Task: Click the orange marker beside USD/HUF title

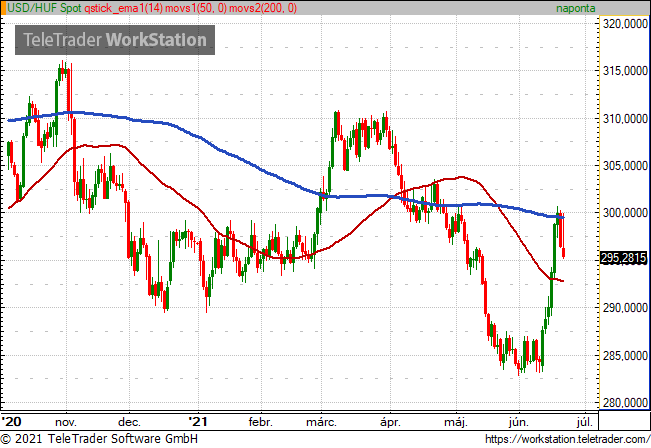Action: click(3, 8)
